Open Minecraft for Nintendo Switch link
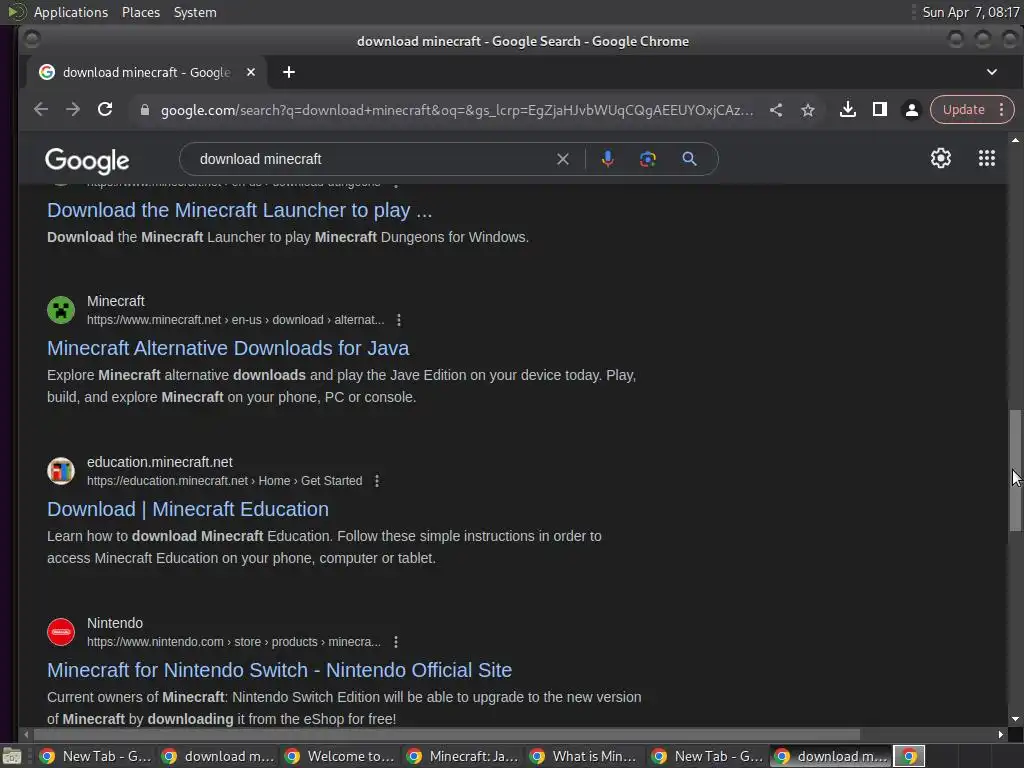The image size is (1024, 768). tap(280, 670)
